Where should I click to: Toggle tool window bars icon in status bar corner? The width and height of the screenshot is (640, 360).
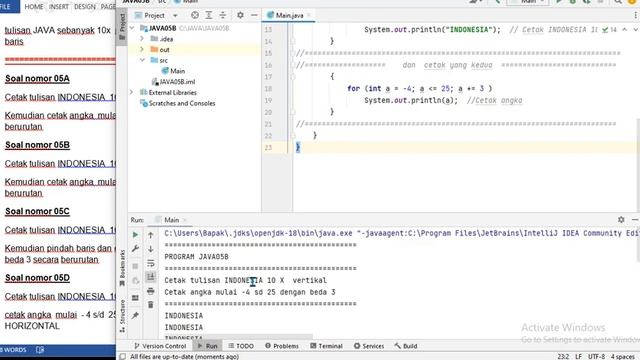pos(122,356)
